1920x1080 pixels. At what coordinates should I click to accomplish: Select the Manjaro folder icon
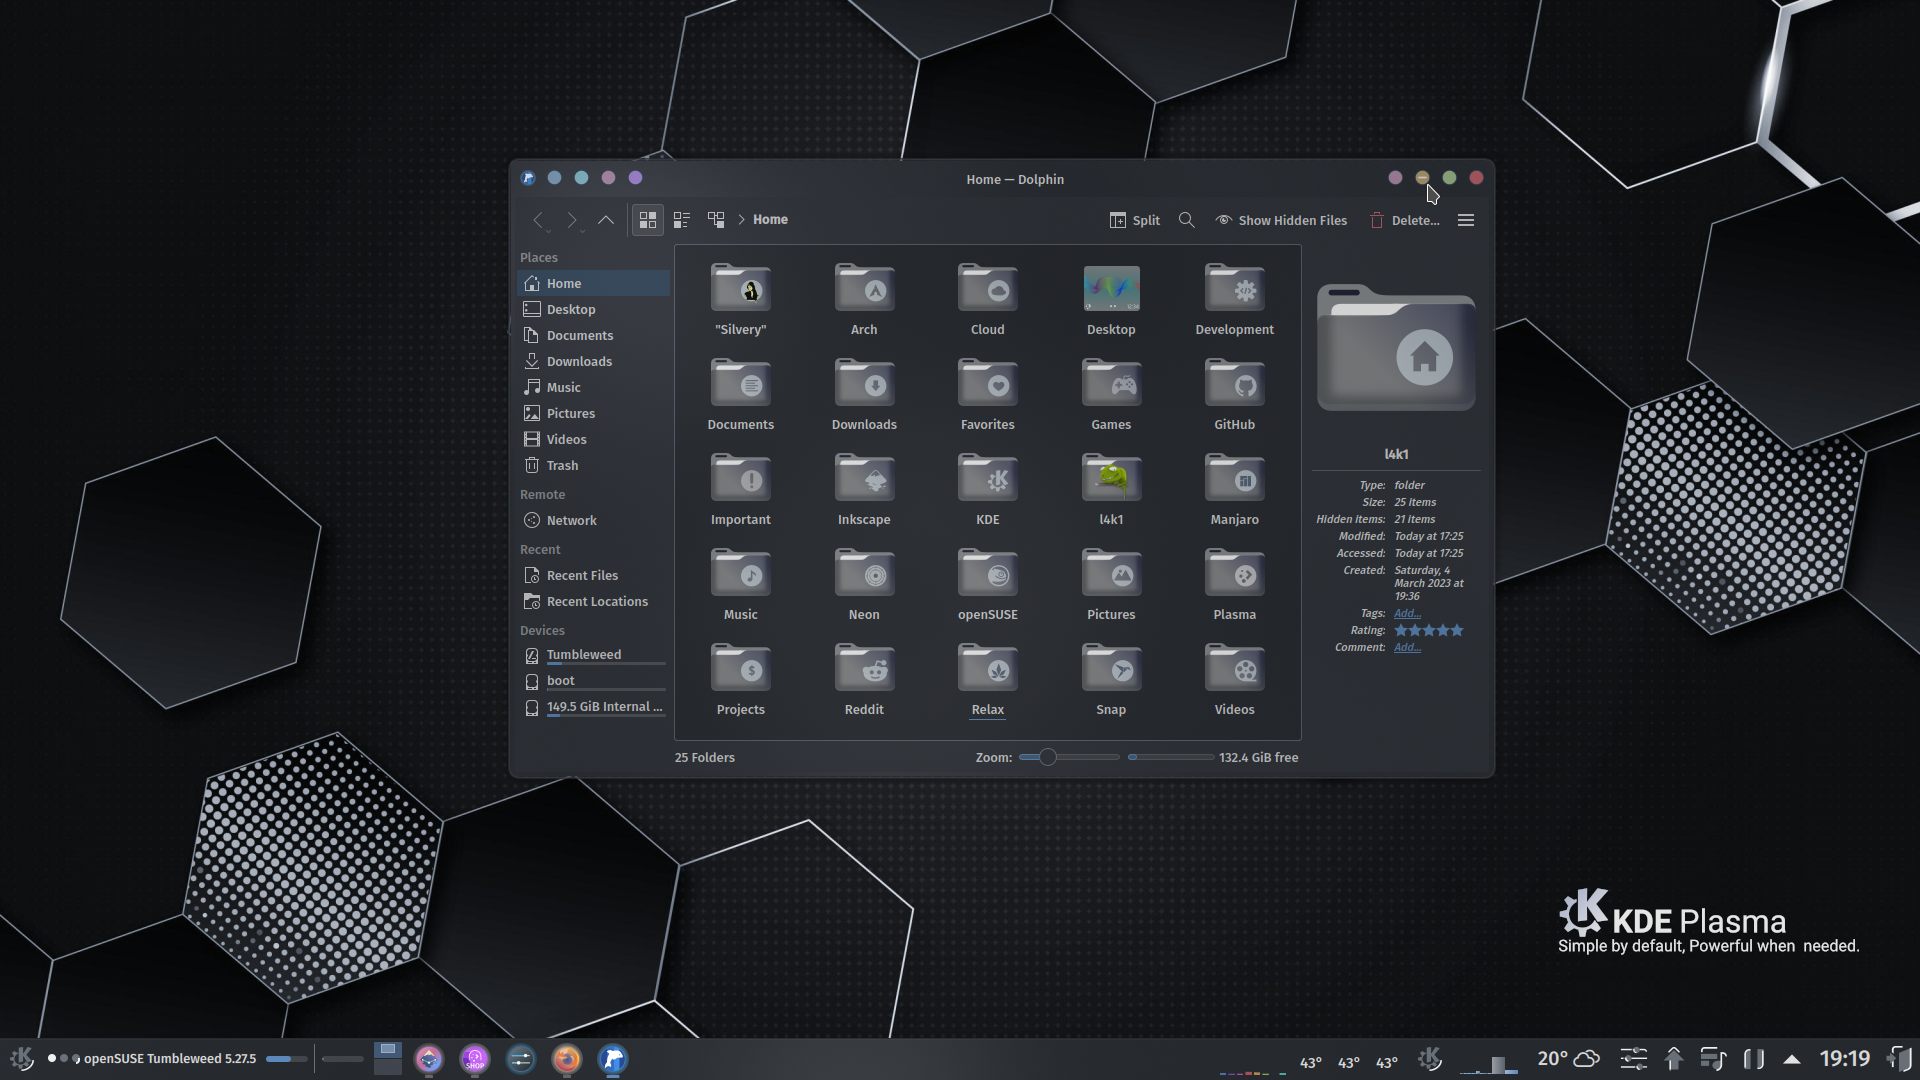(x=1235, y=478)
